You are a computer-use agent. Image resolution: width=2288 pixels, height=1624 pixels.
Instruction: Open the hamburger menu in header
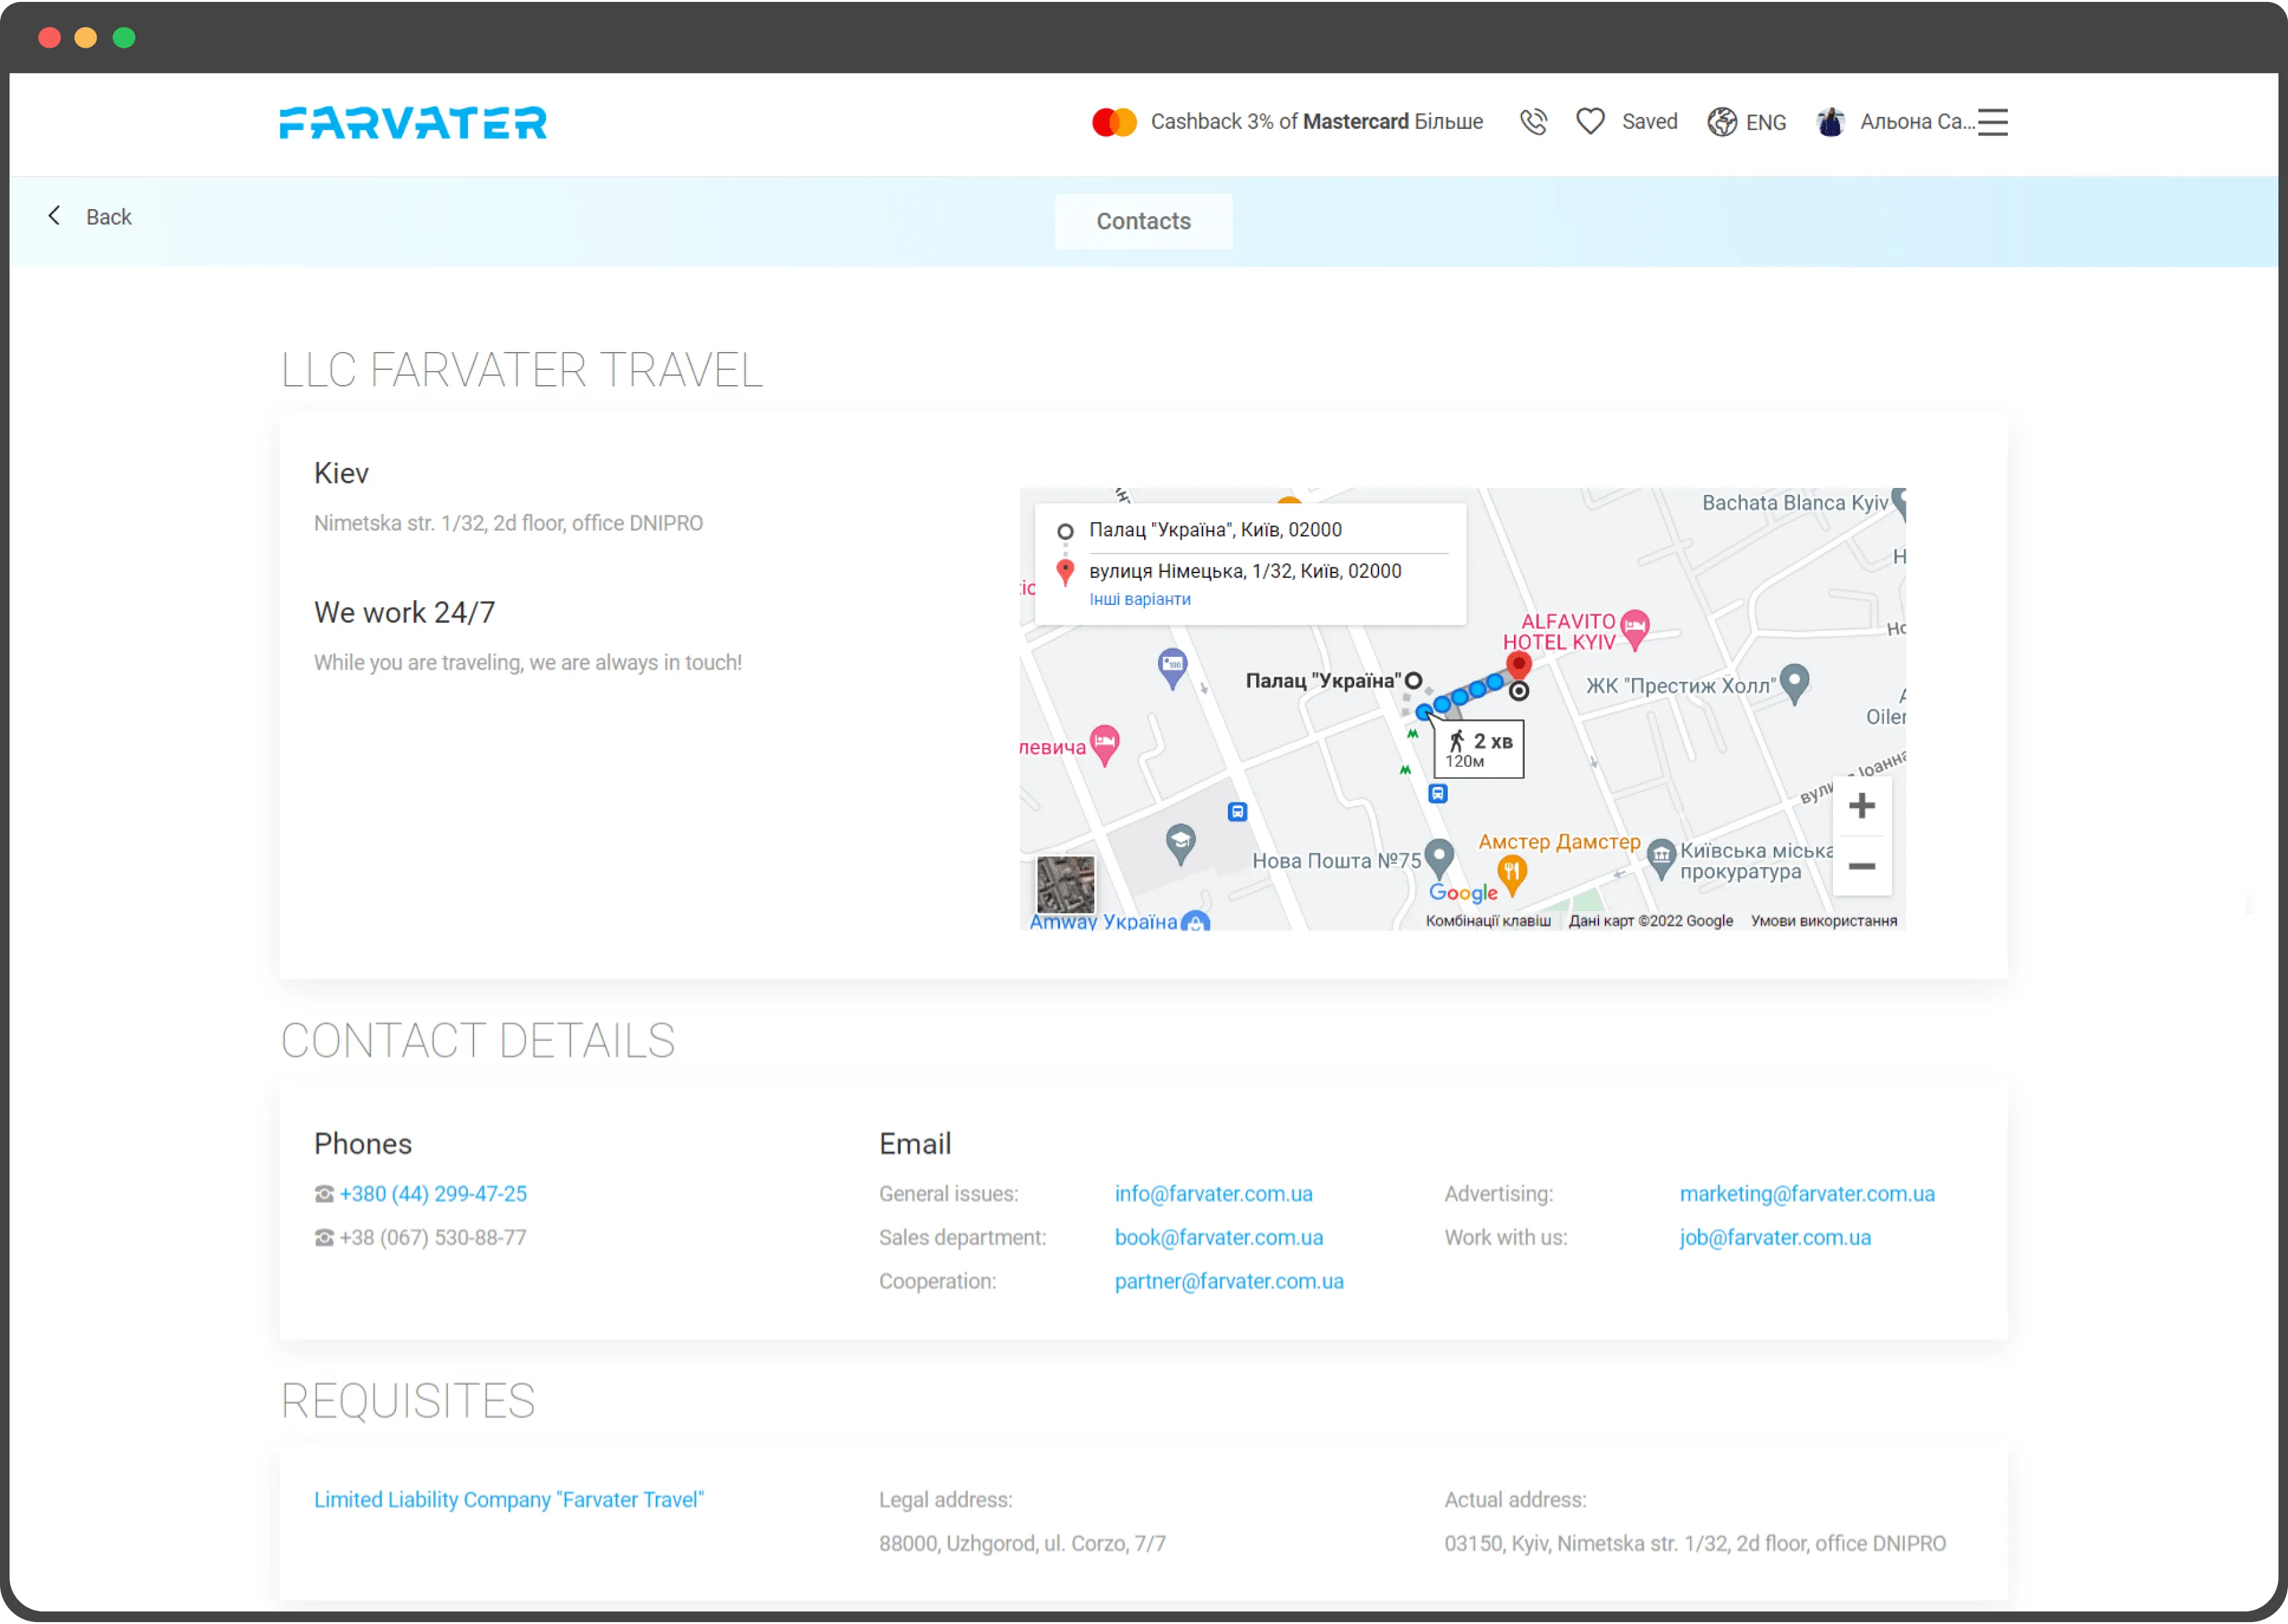coord(1992,122)
